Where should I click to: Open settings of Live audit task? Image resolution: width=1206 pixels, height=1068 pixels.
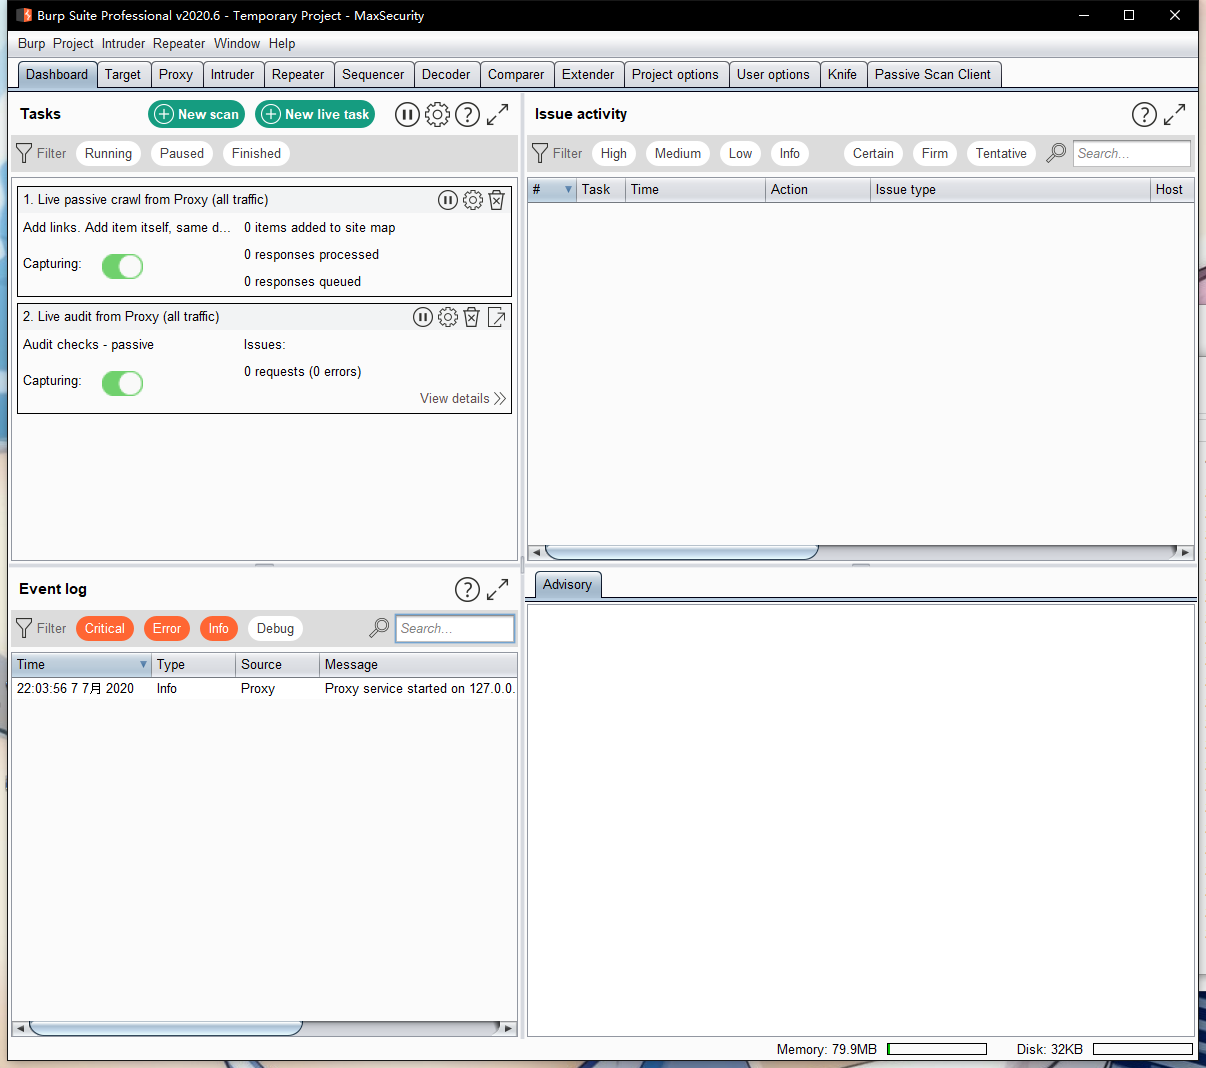[447, 317]
